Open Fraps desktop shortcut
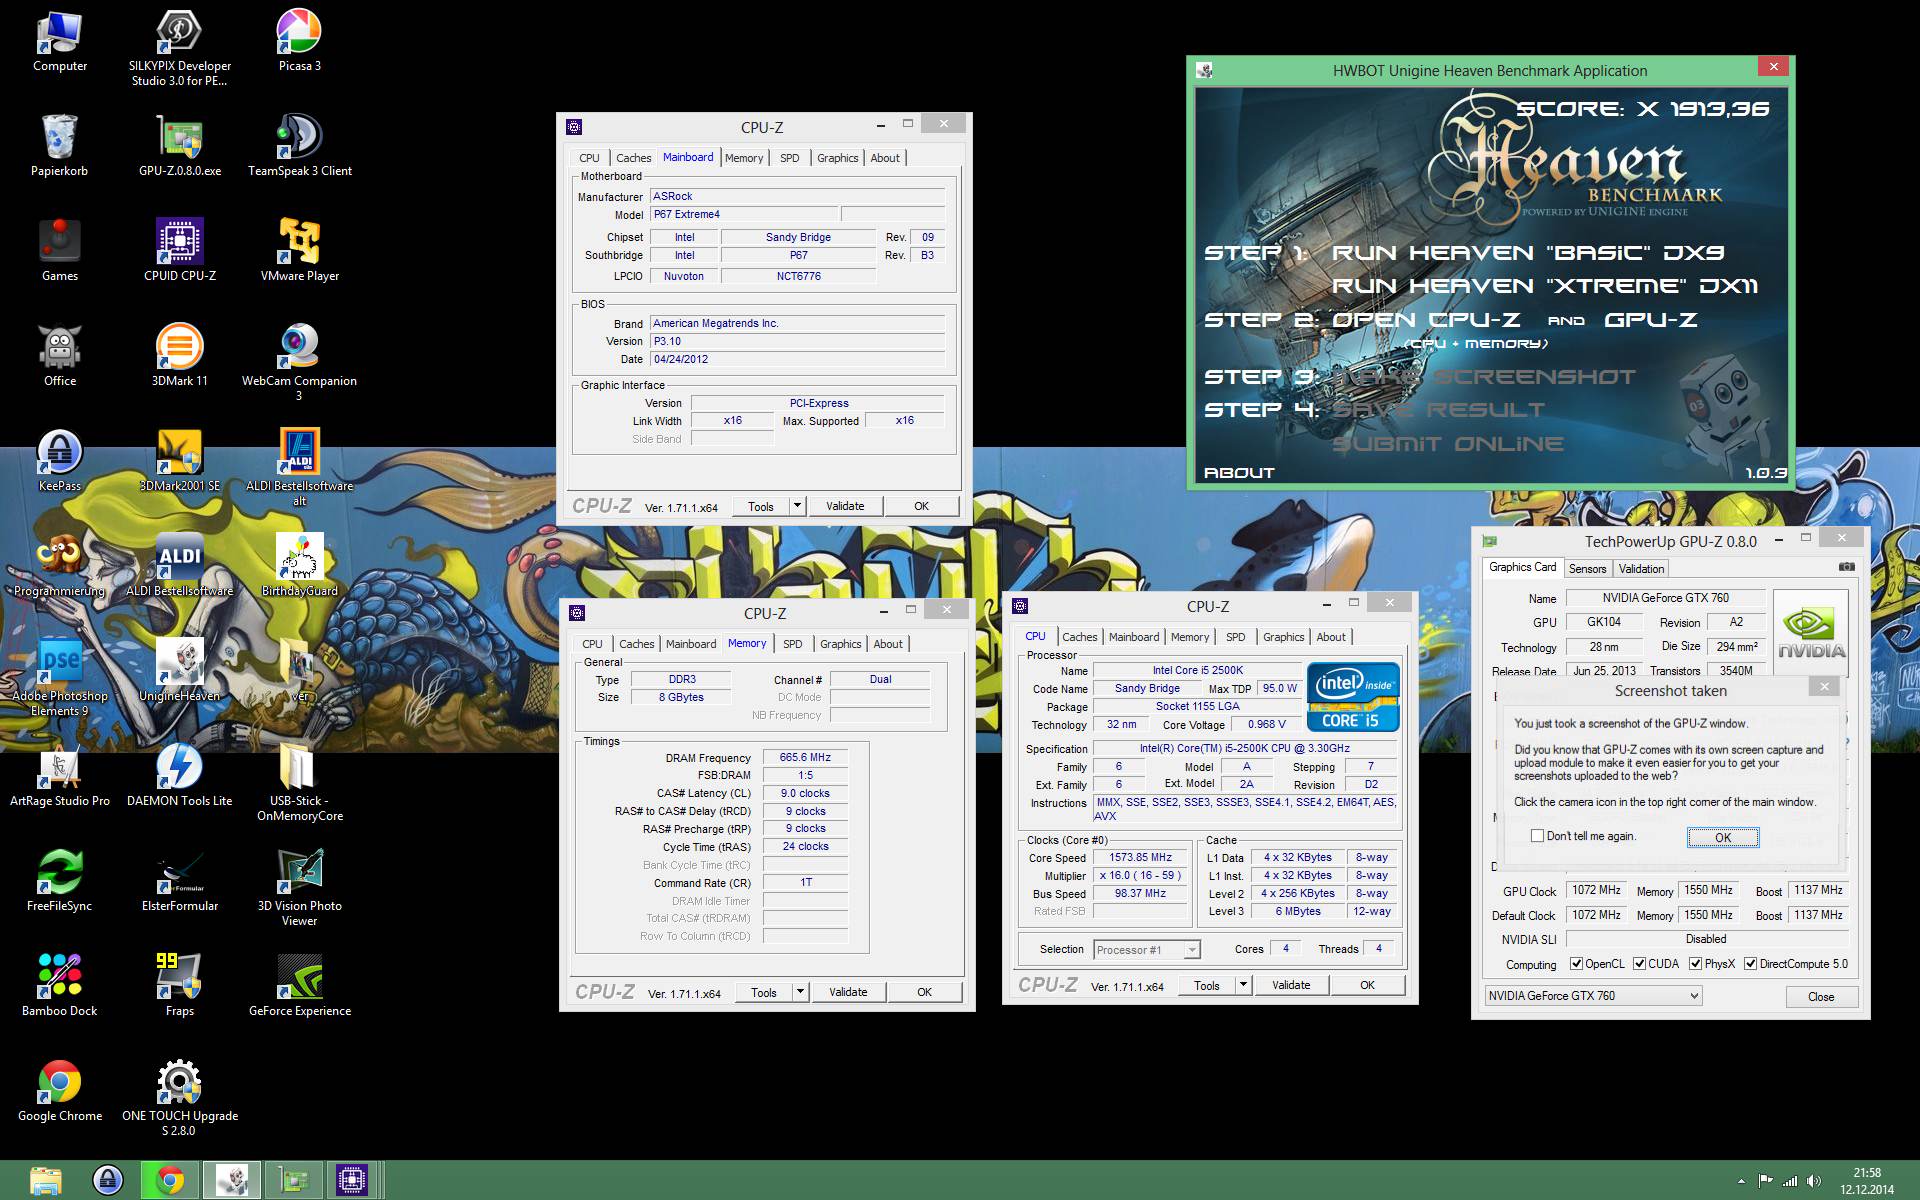Screen dimensions: 1920x1200 pos(180,986)
